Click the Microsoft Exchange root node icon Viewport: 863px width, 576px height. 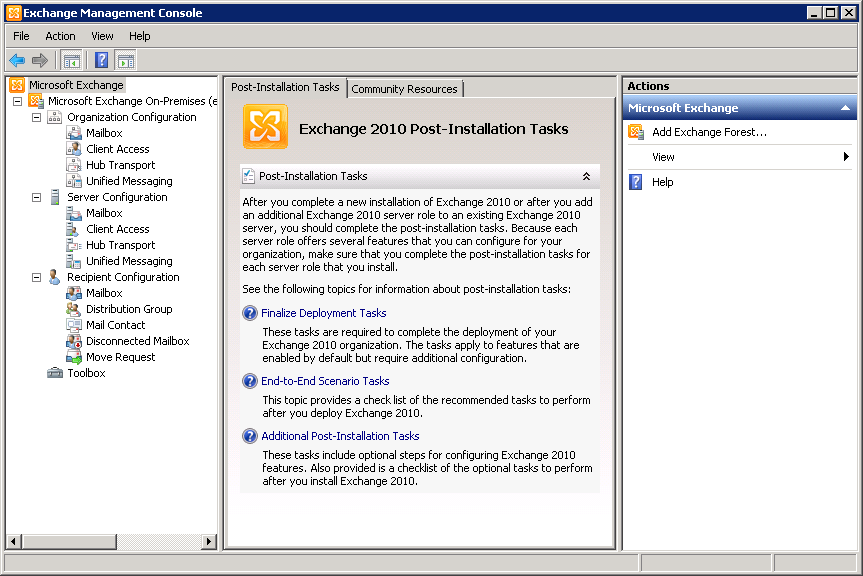pos(17,85)
